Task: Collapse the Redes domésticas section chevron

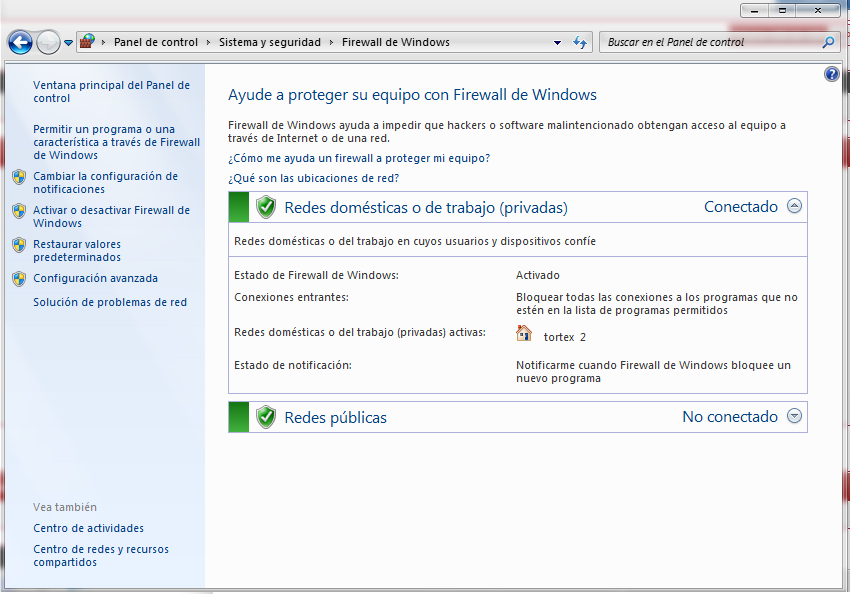Action: click(794, 206)
